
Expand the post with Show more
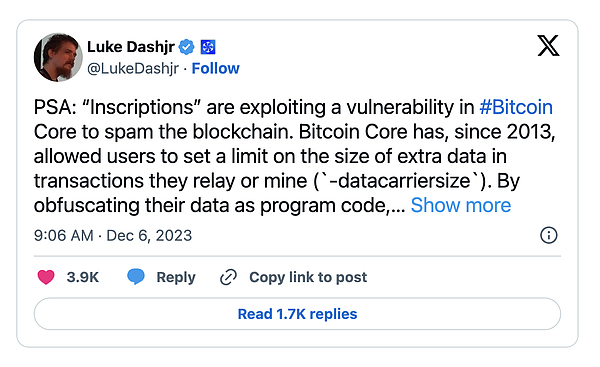pyautogui.click(x=461, y=206)
